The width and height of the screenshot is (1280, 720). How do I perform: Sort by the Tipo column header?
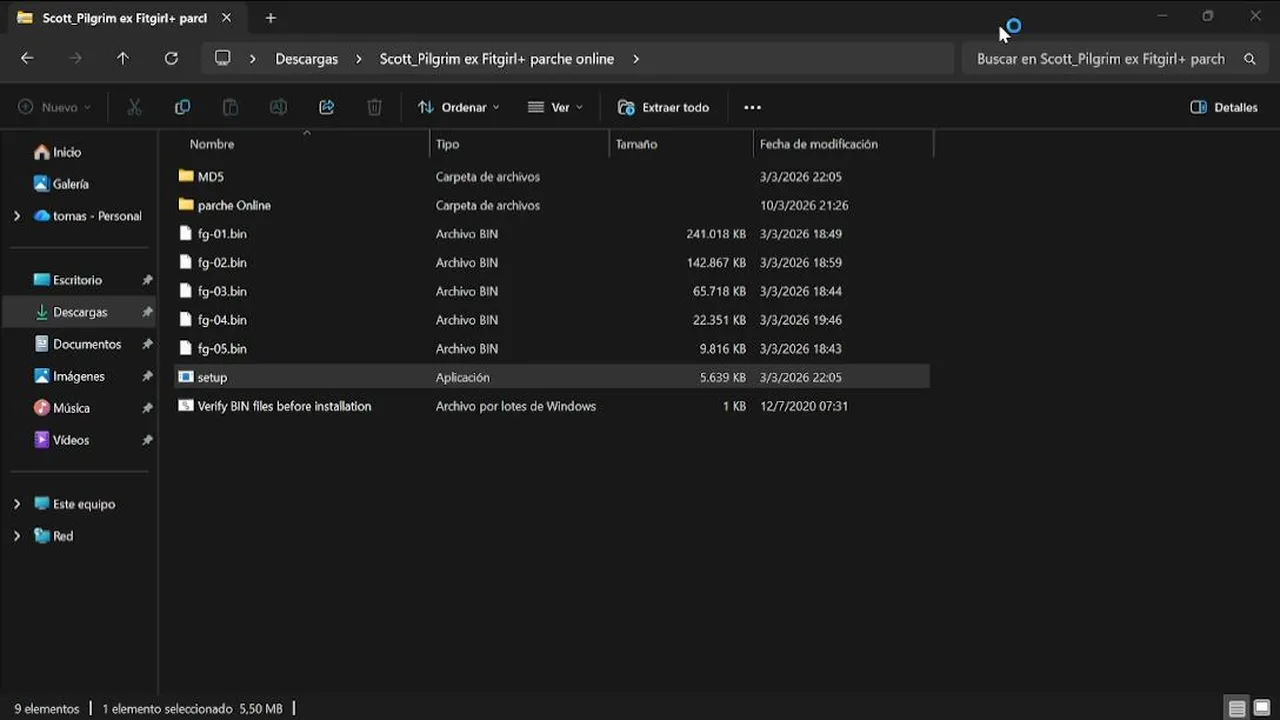(447, 144)
